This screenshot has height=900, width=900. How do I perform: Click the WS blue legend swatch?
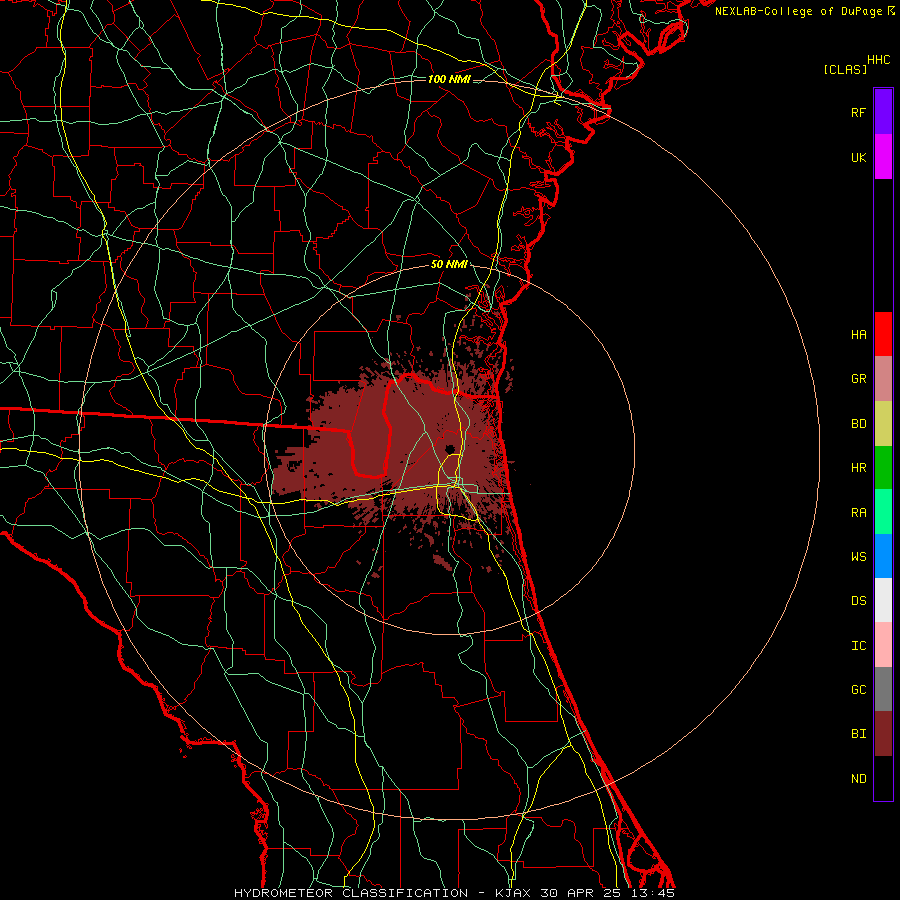pos(883,556)
